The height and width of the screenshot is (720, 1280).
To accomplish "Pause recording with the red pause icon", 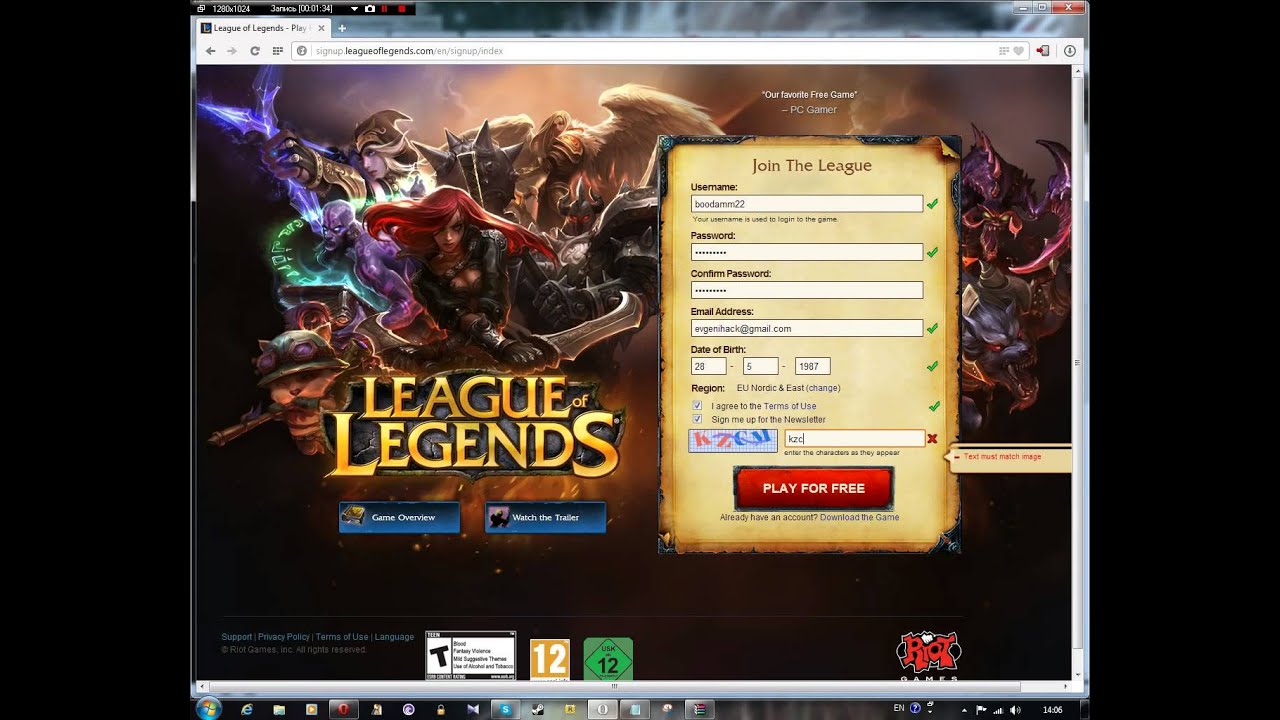I will tap(384, 8).
